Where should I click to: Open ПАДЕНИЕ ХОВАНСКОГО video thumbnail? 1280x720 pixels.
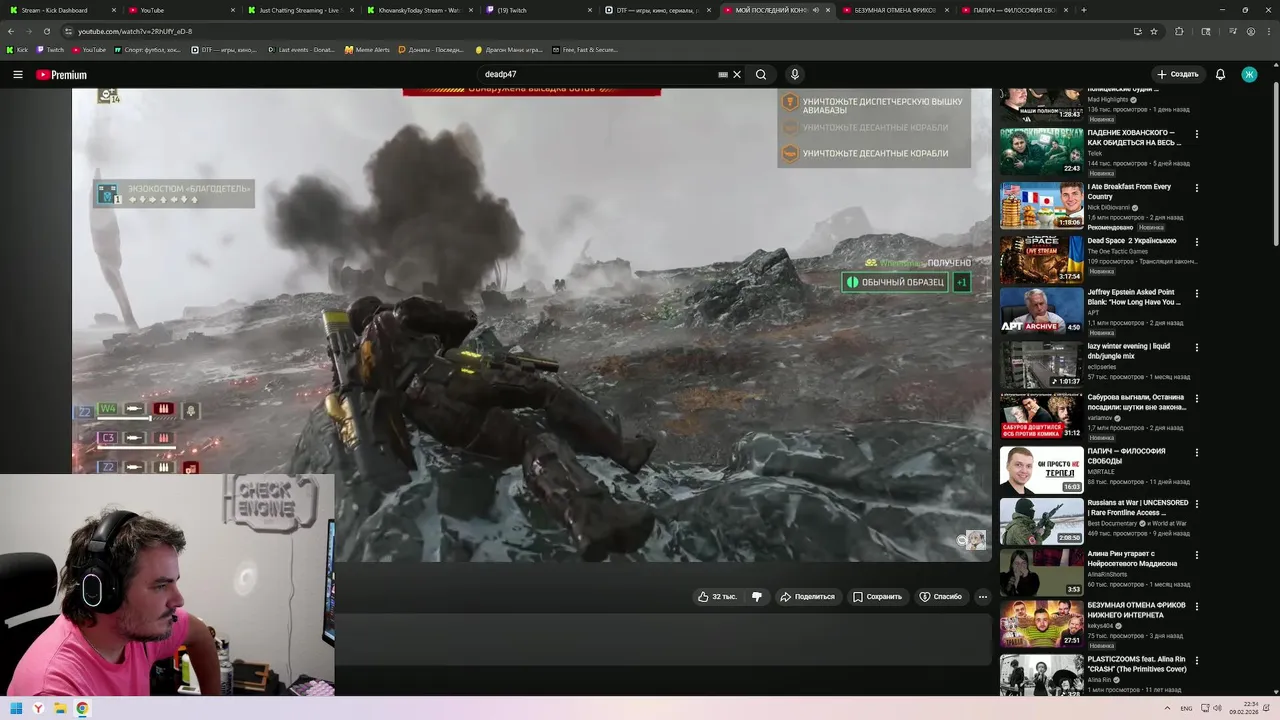click(x=1042, y=151)
